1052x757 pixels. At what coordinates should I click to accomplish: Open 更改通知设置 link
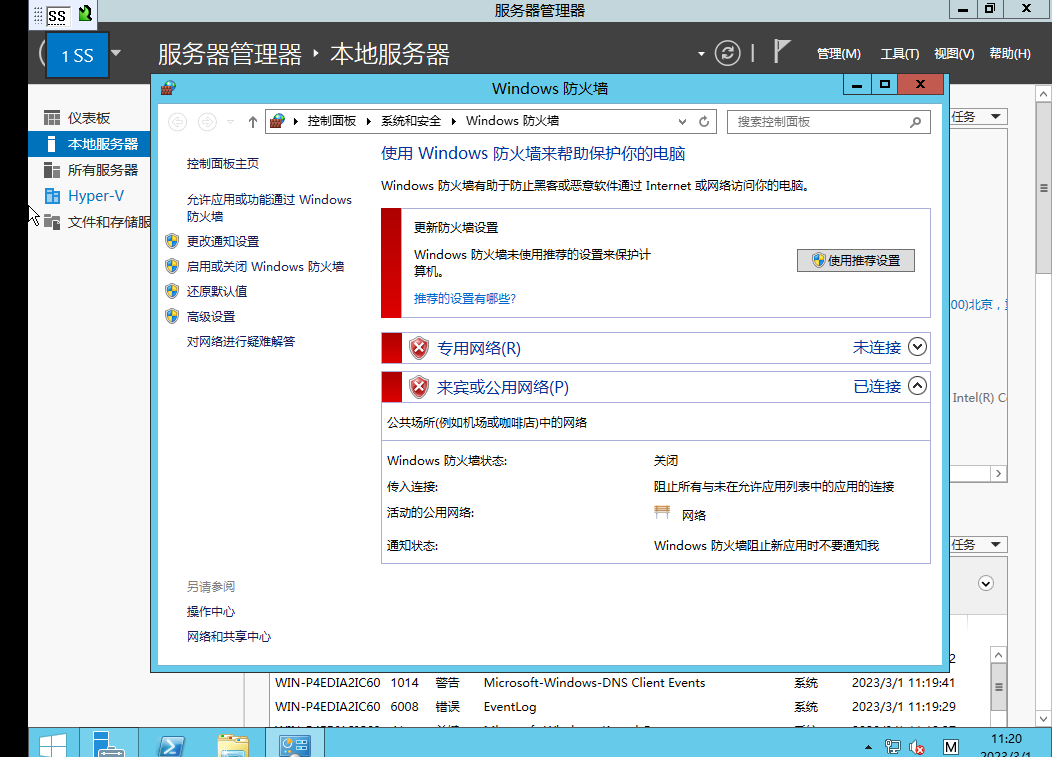click(x=223, y=242)
